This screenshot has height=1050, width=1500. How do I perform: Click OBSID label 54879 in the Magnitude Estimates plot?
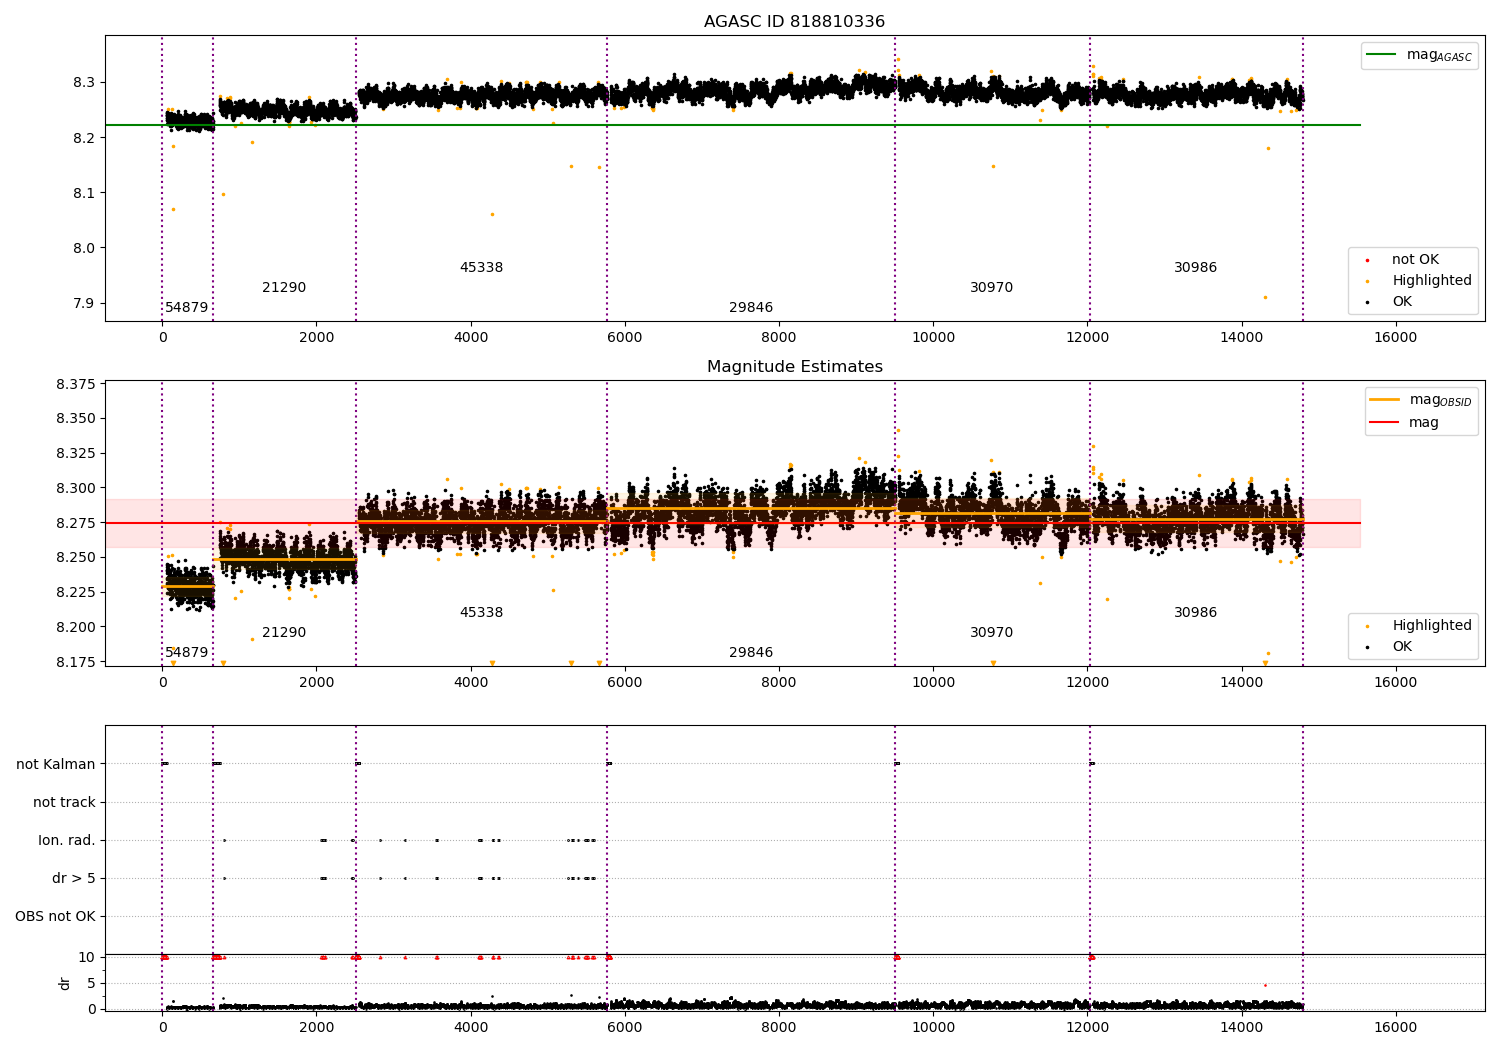(187, 653)
